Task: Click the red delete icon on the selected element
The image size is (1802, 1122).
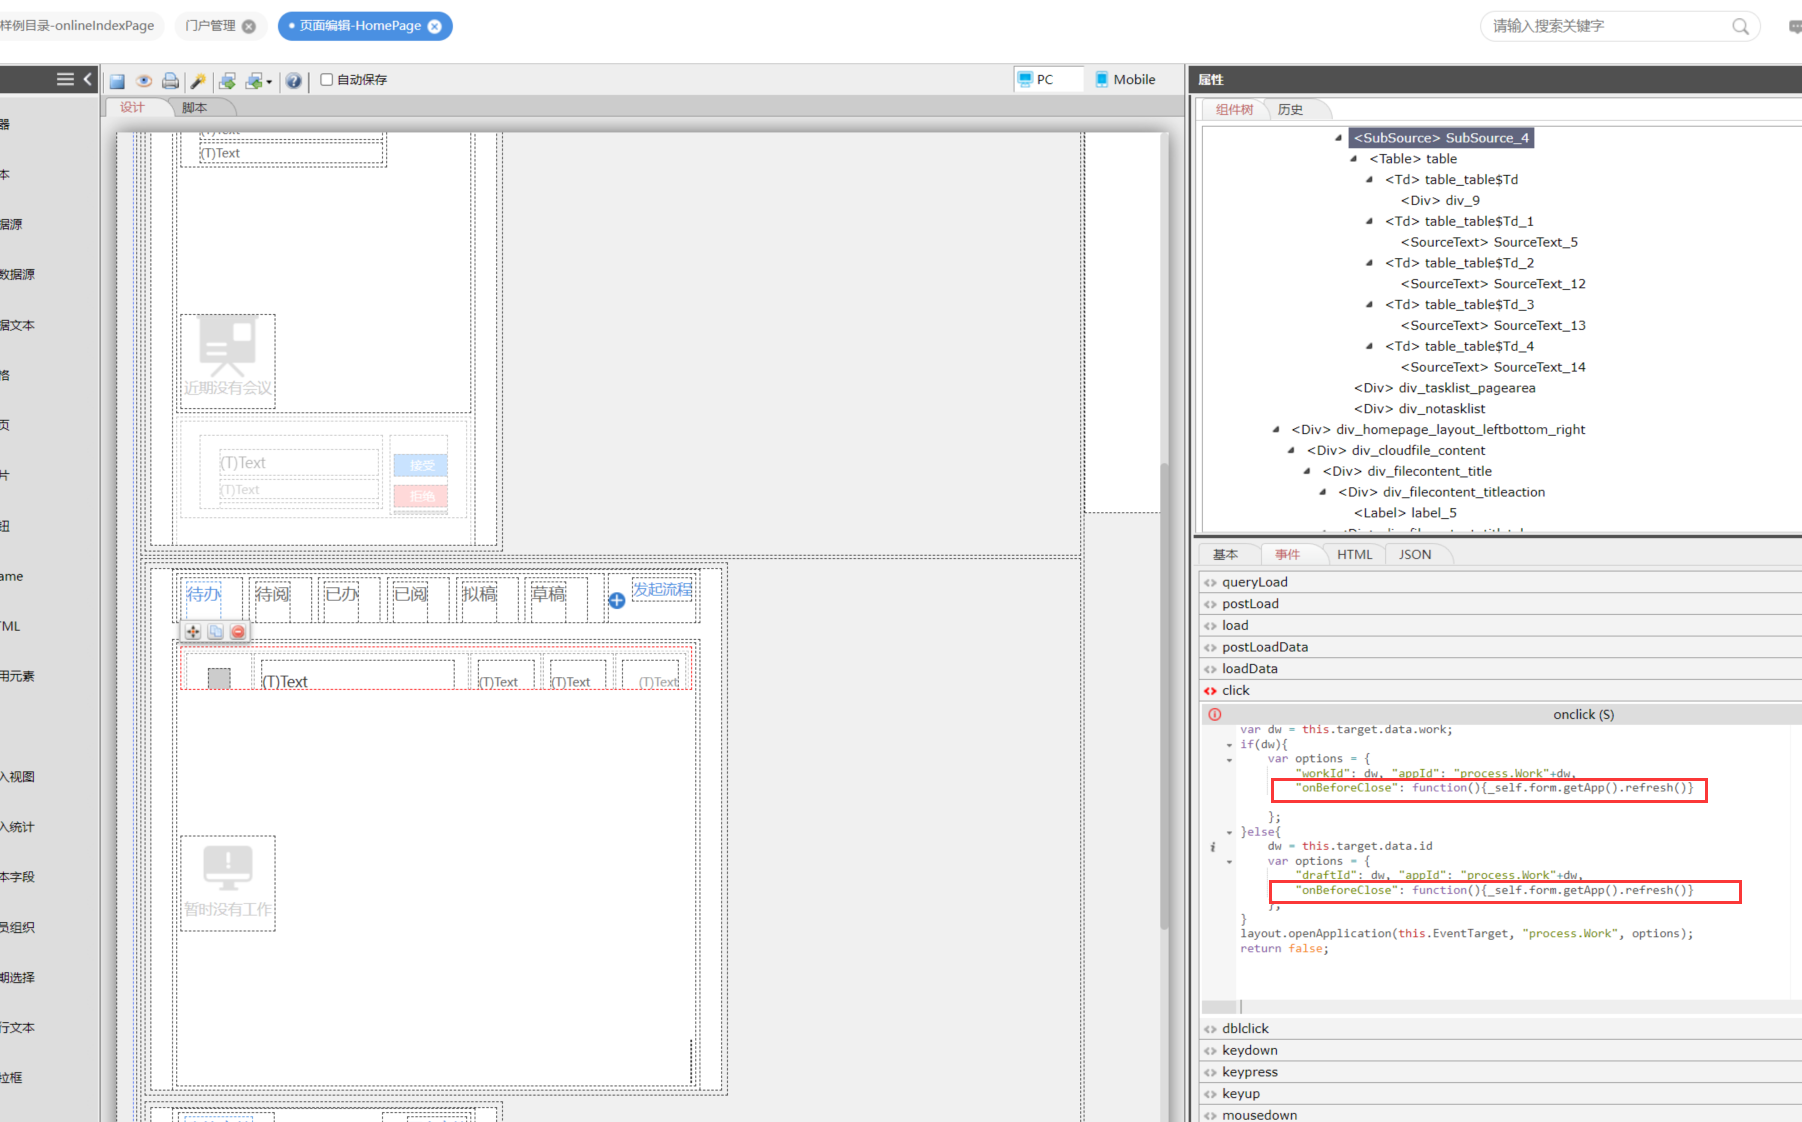Action: tap(238, 632)
